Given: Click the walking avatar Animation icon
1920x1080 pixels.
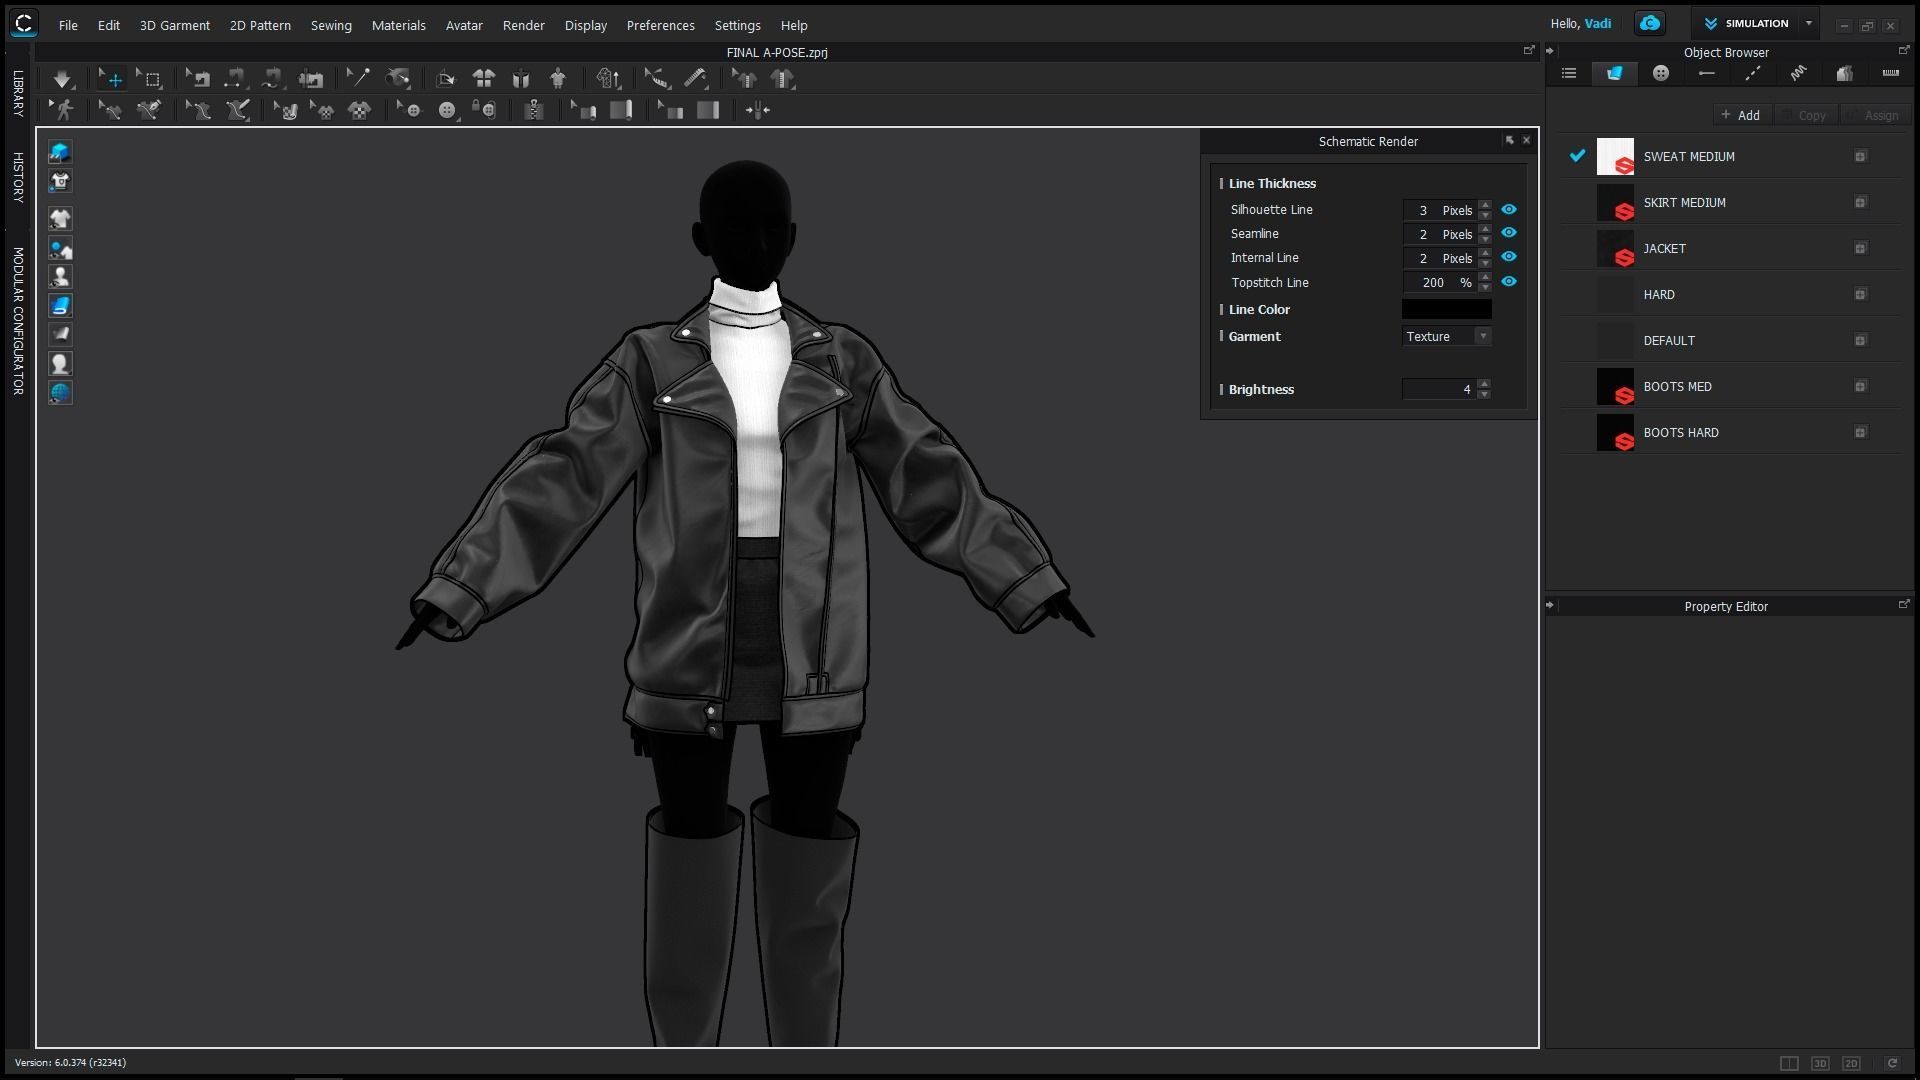Looking at the screenshot, I should (x=64, y=110).
